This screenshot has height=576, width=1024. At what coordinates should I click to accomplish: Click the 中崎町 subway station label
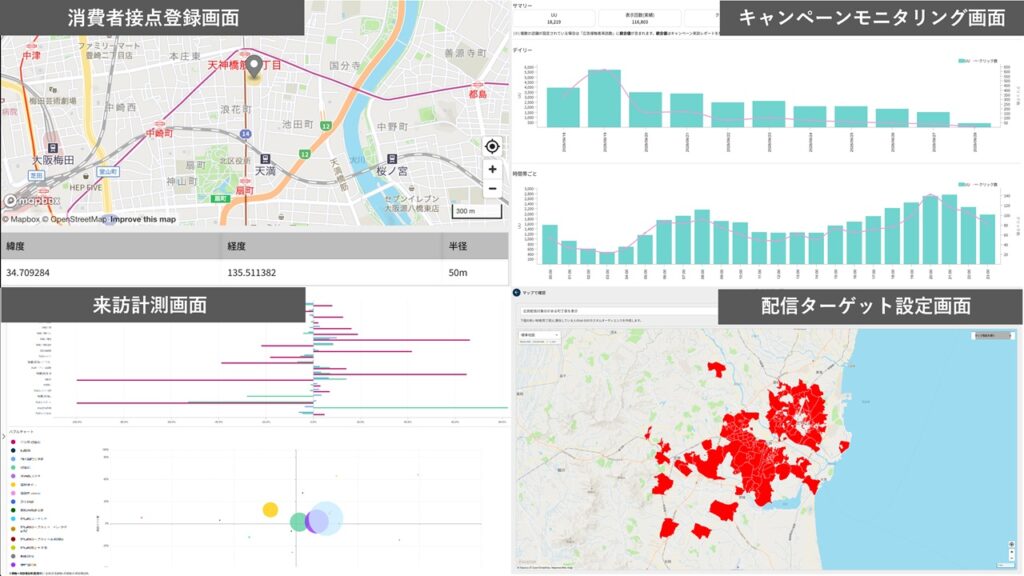(159, 133)
